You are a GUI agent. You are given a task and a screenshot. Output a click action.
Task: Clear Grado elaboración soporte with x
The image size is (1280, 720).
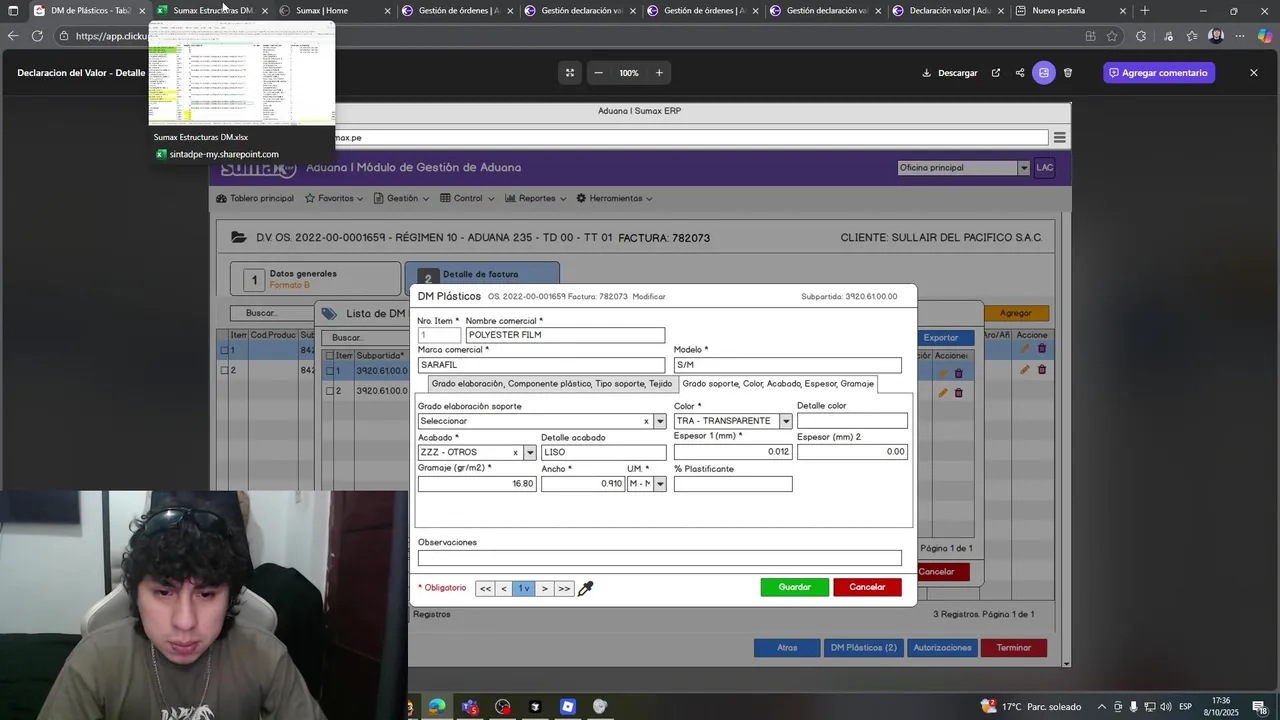coord(646,421)
